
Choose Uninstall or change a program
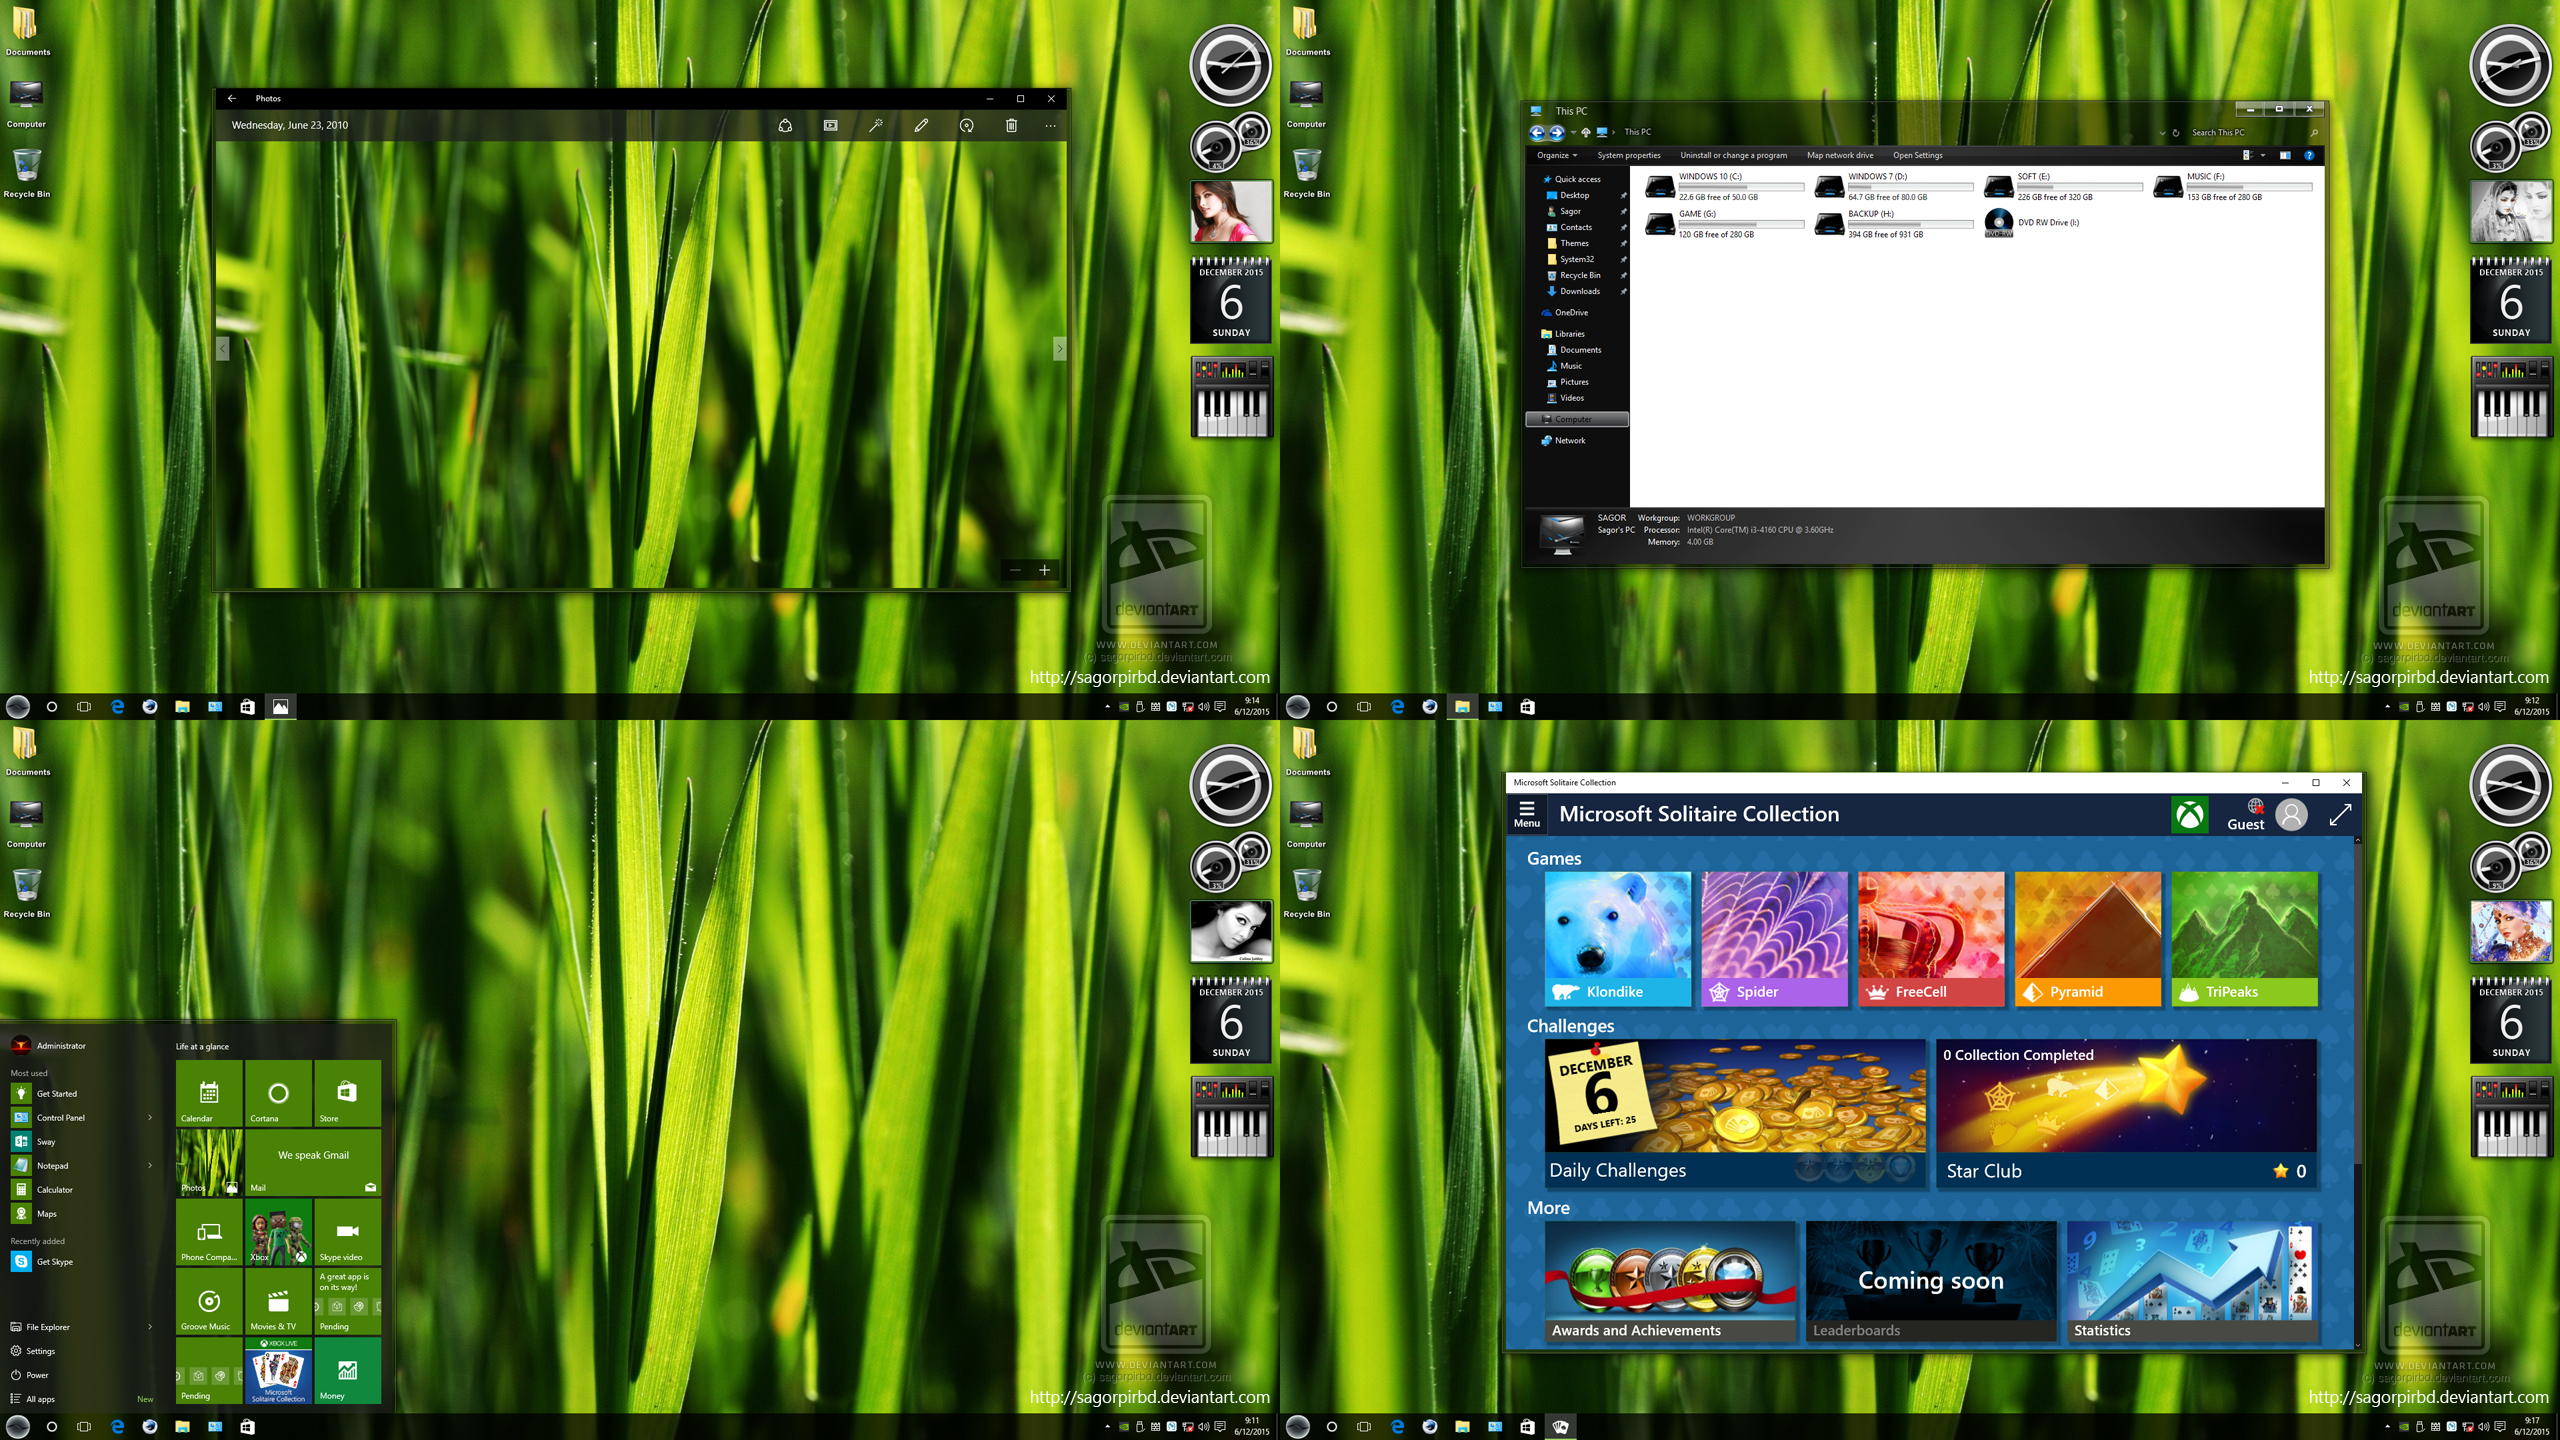[1733, 155]
